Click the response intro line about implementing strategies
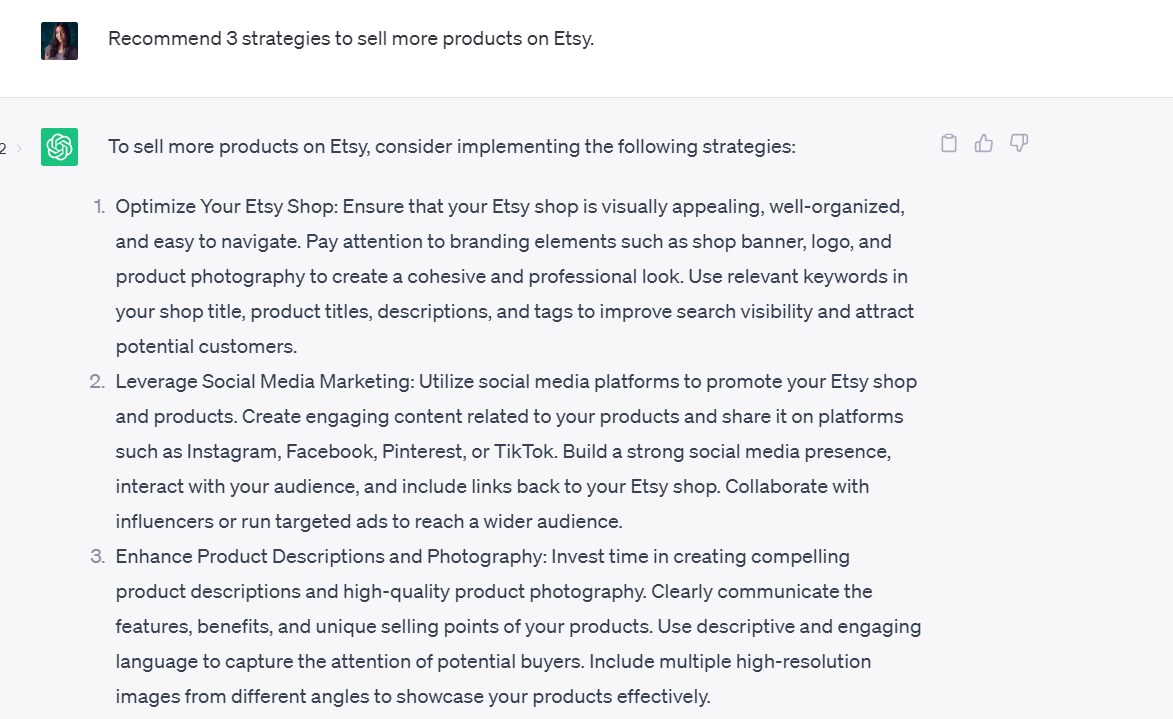This screenshot has height=719, width=1173. pyautogui.click(x=451, y=147)
